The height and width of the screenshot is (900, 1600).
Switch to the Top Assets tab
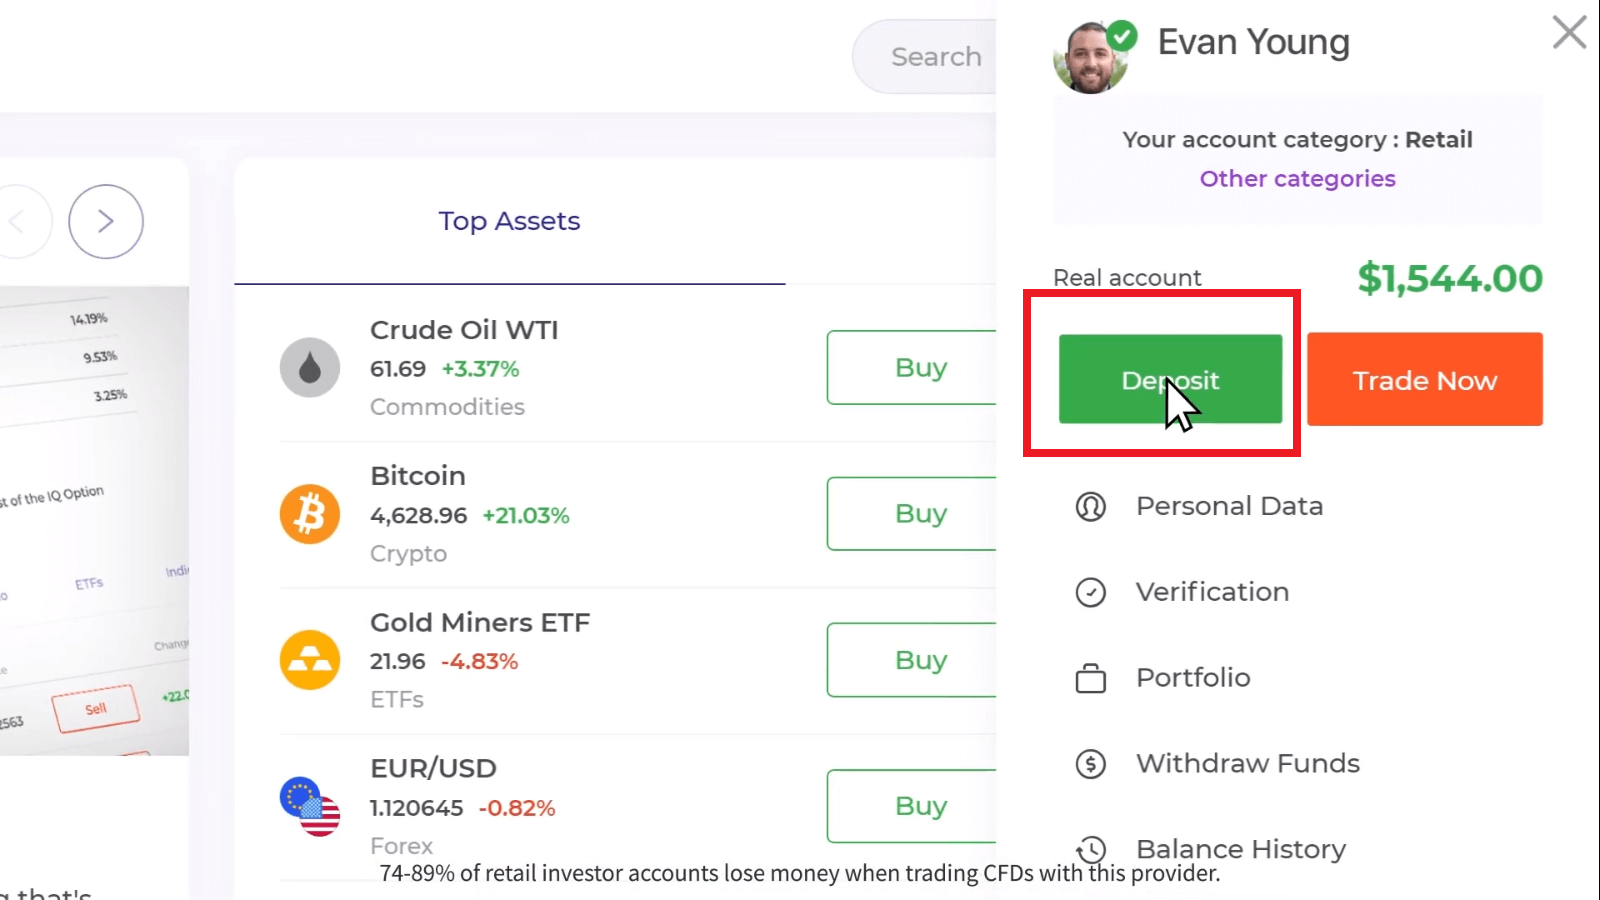click(509, 221)
